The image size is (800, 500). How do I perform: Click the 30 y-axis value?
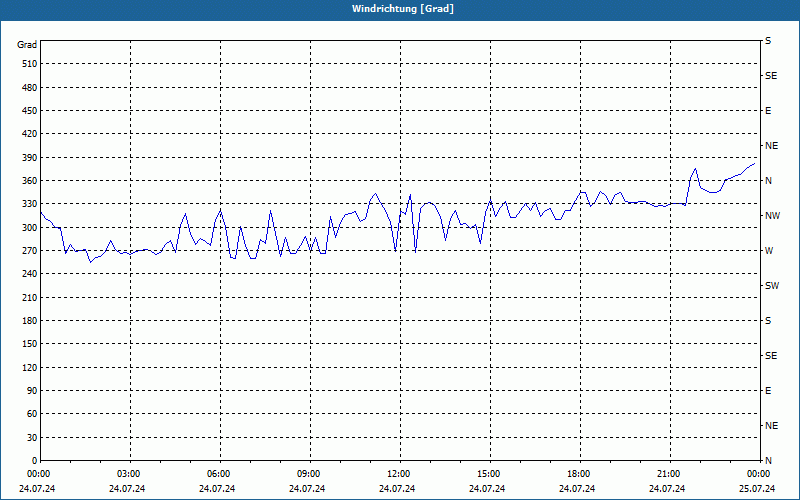32,438
